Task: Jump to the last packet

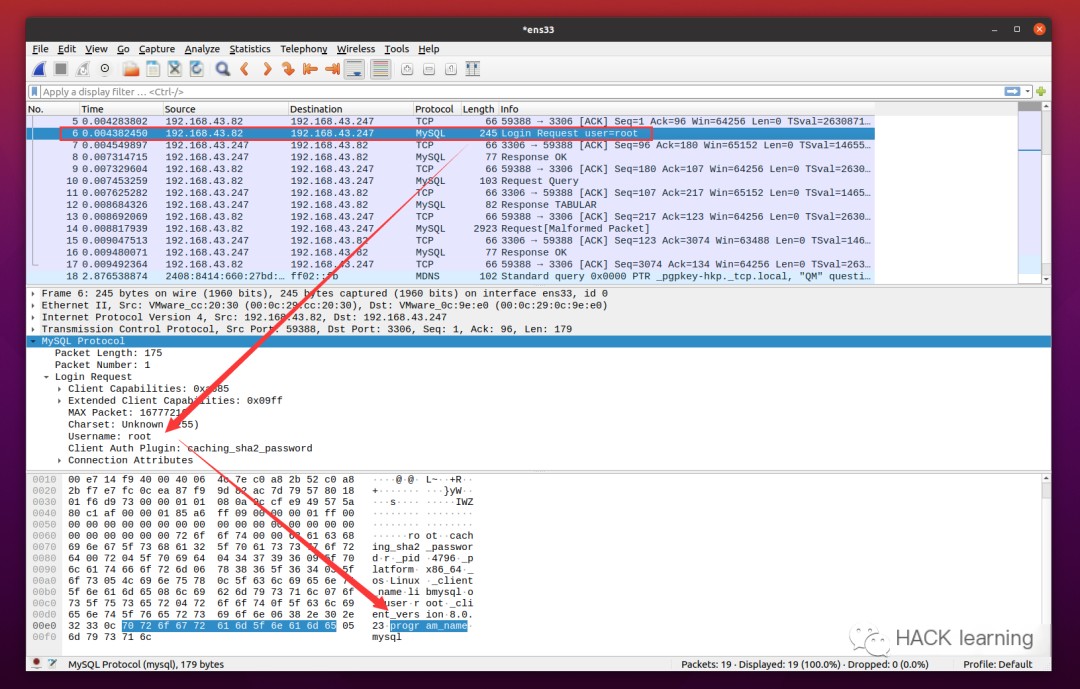Action: [332, 69]
